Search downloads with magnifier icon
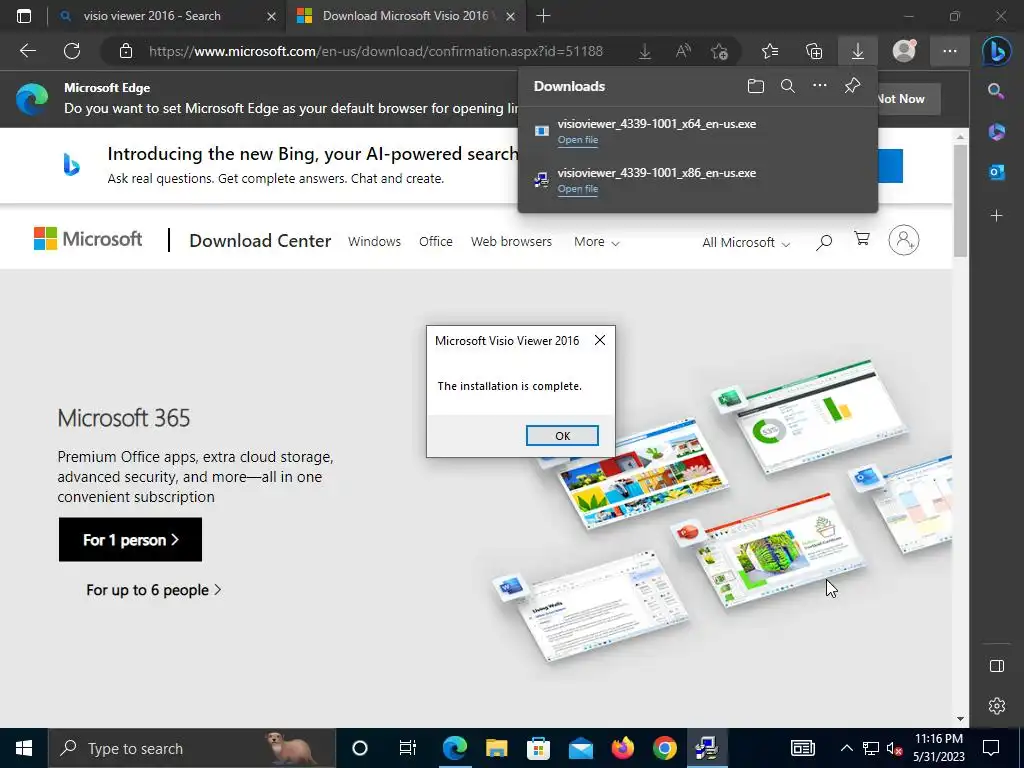 788,86
